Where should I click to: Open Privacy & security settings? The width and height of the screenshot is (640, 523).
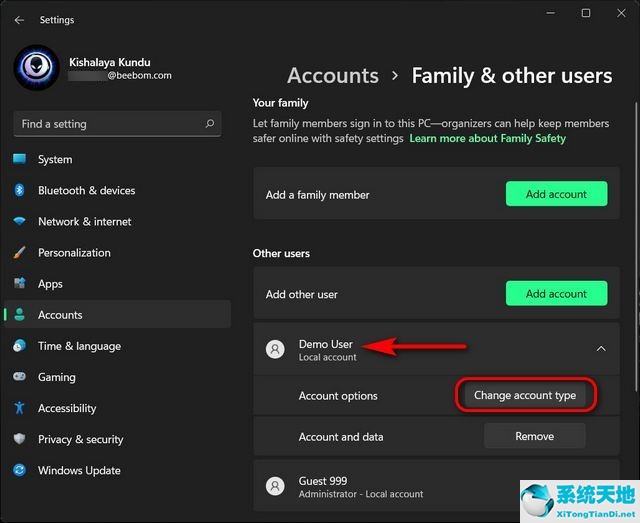80,439
